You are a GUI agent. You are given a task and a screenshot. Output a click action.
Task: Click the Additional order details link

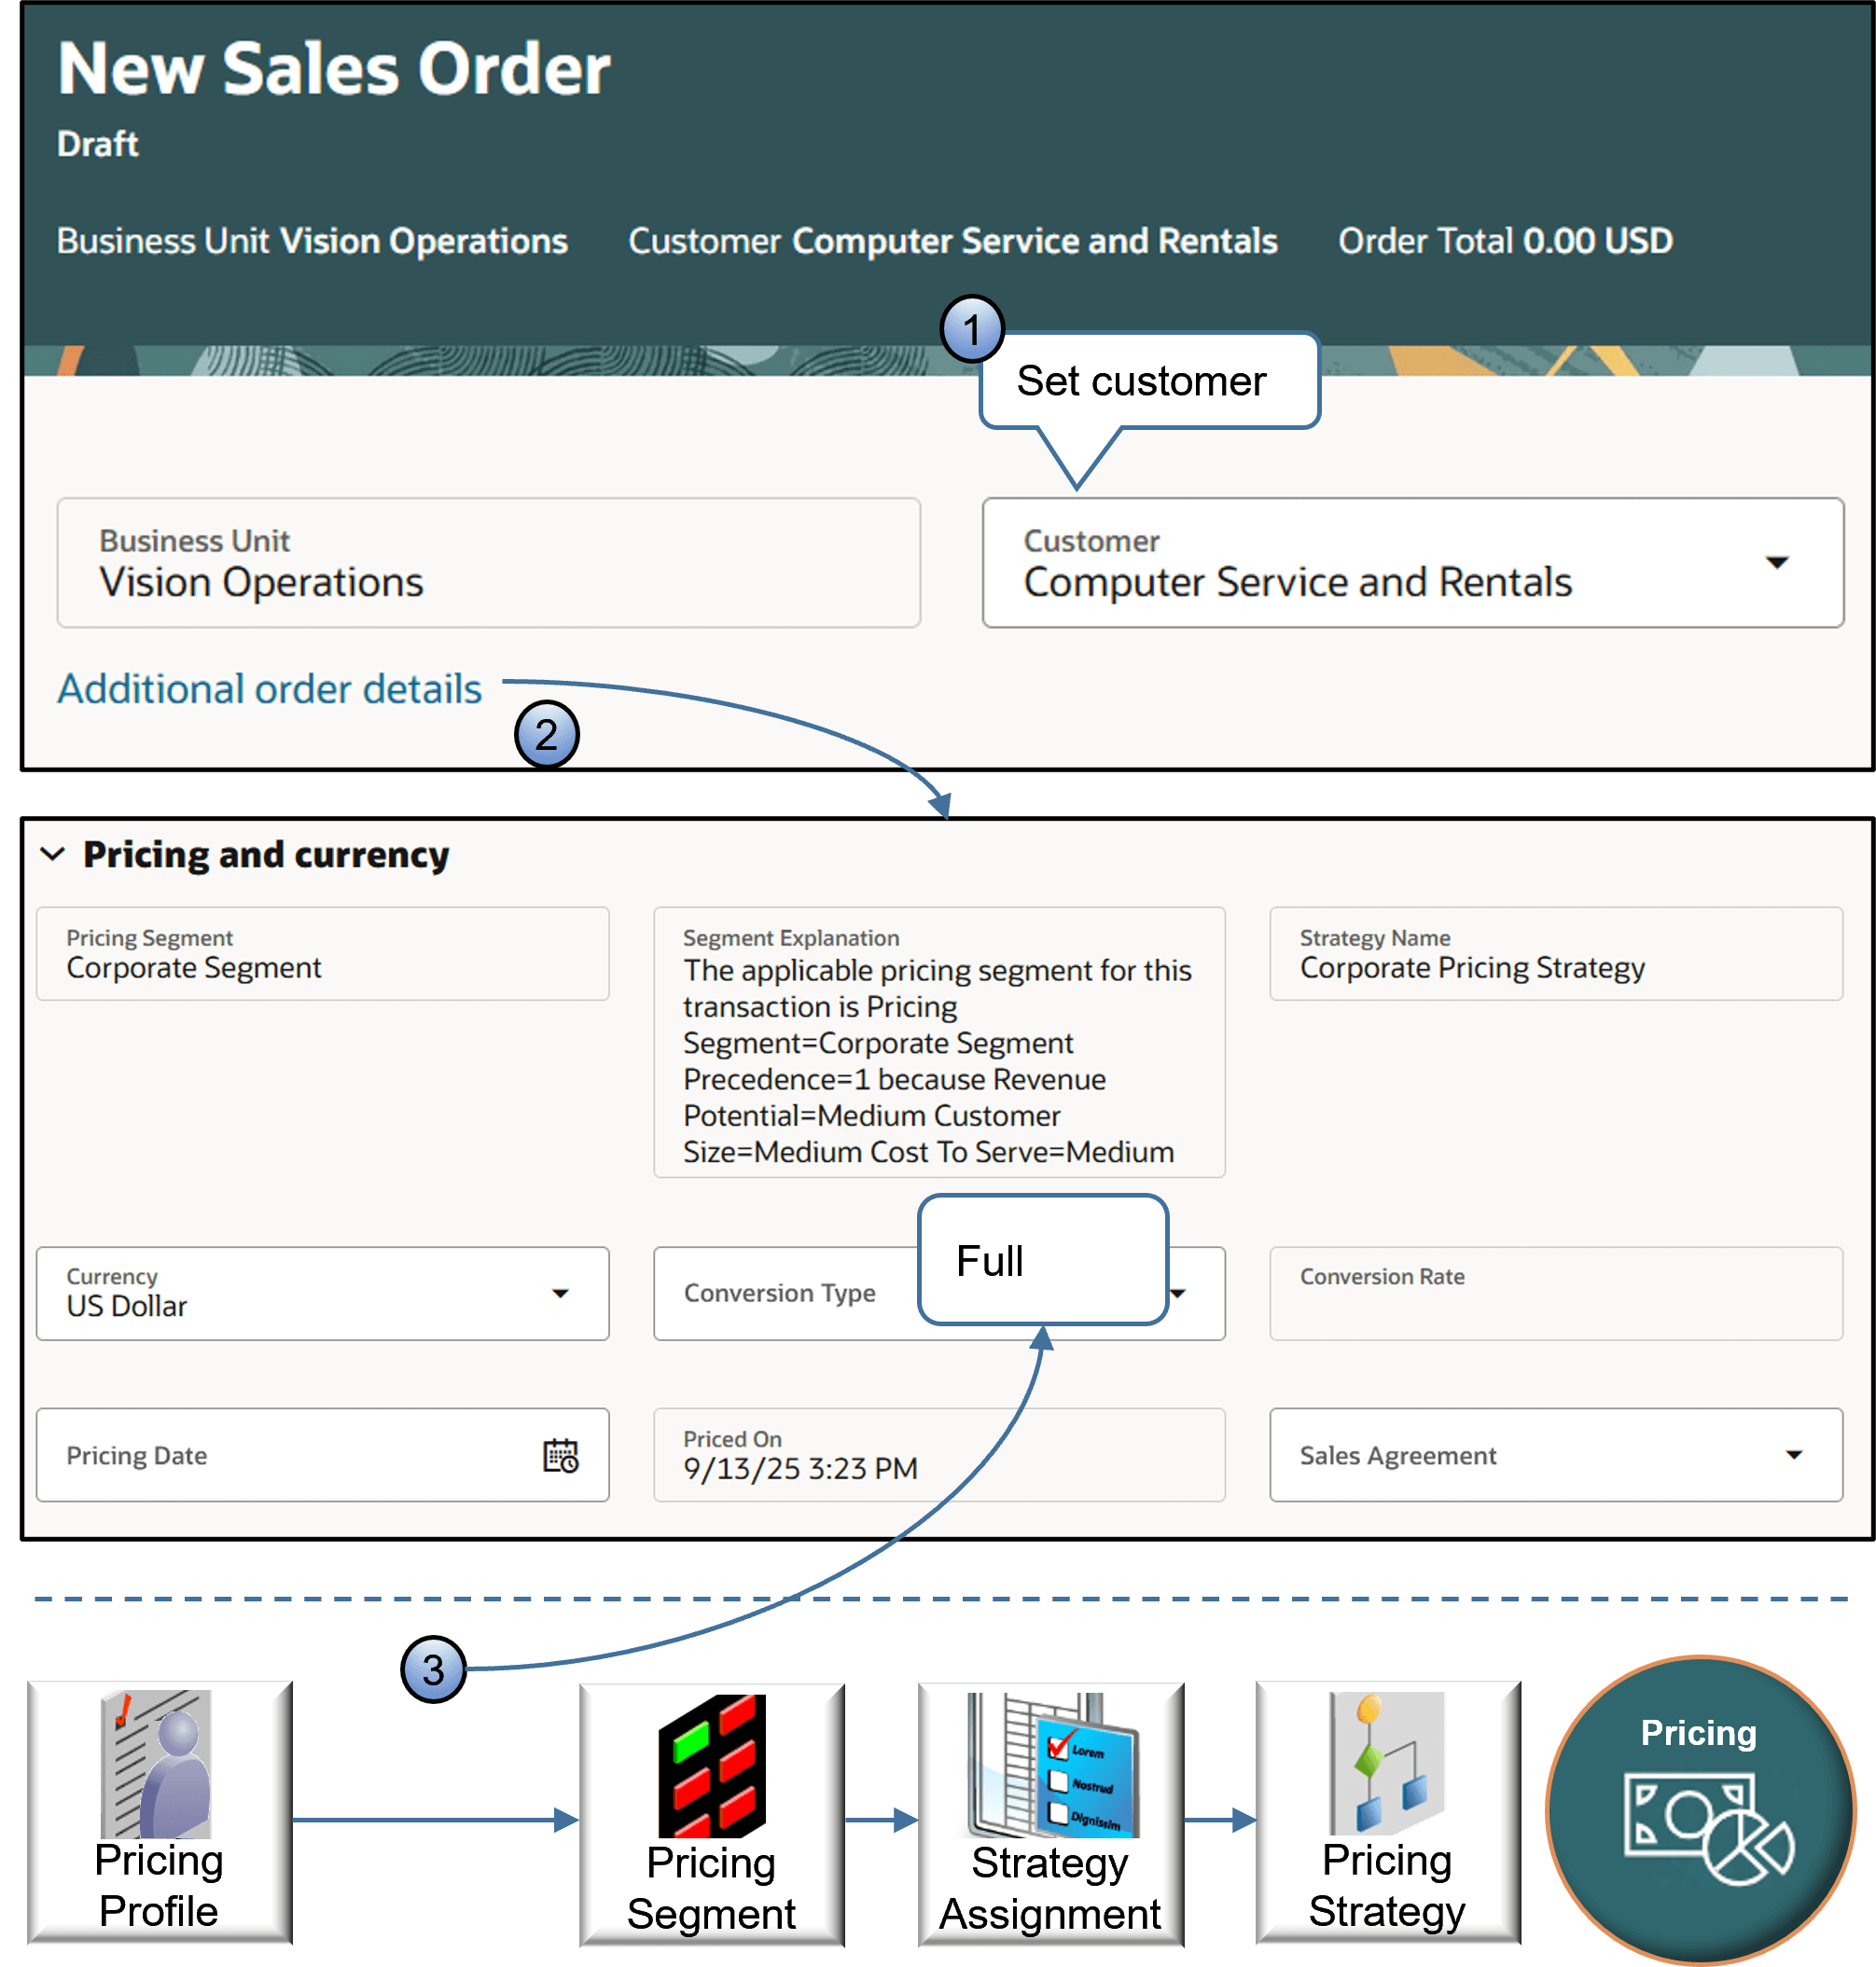pos(269,687)
